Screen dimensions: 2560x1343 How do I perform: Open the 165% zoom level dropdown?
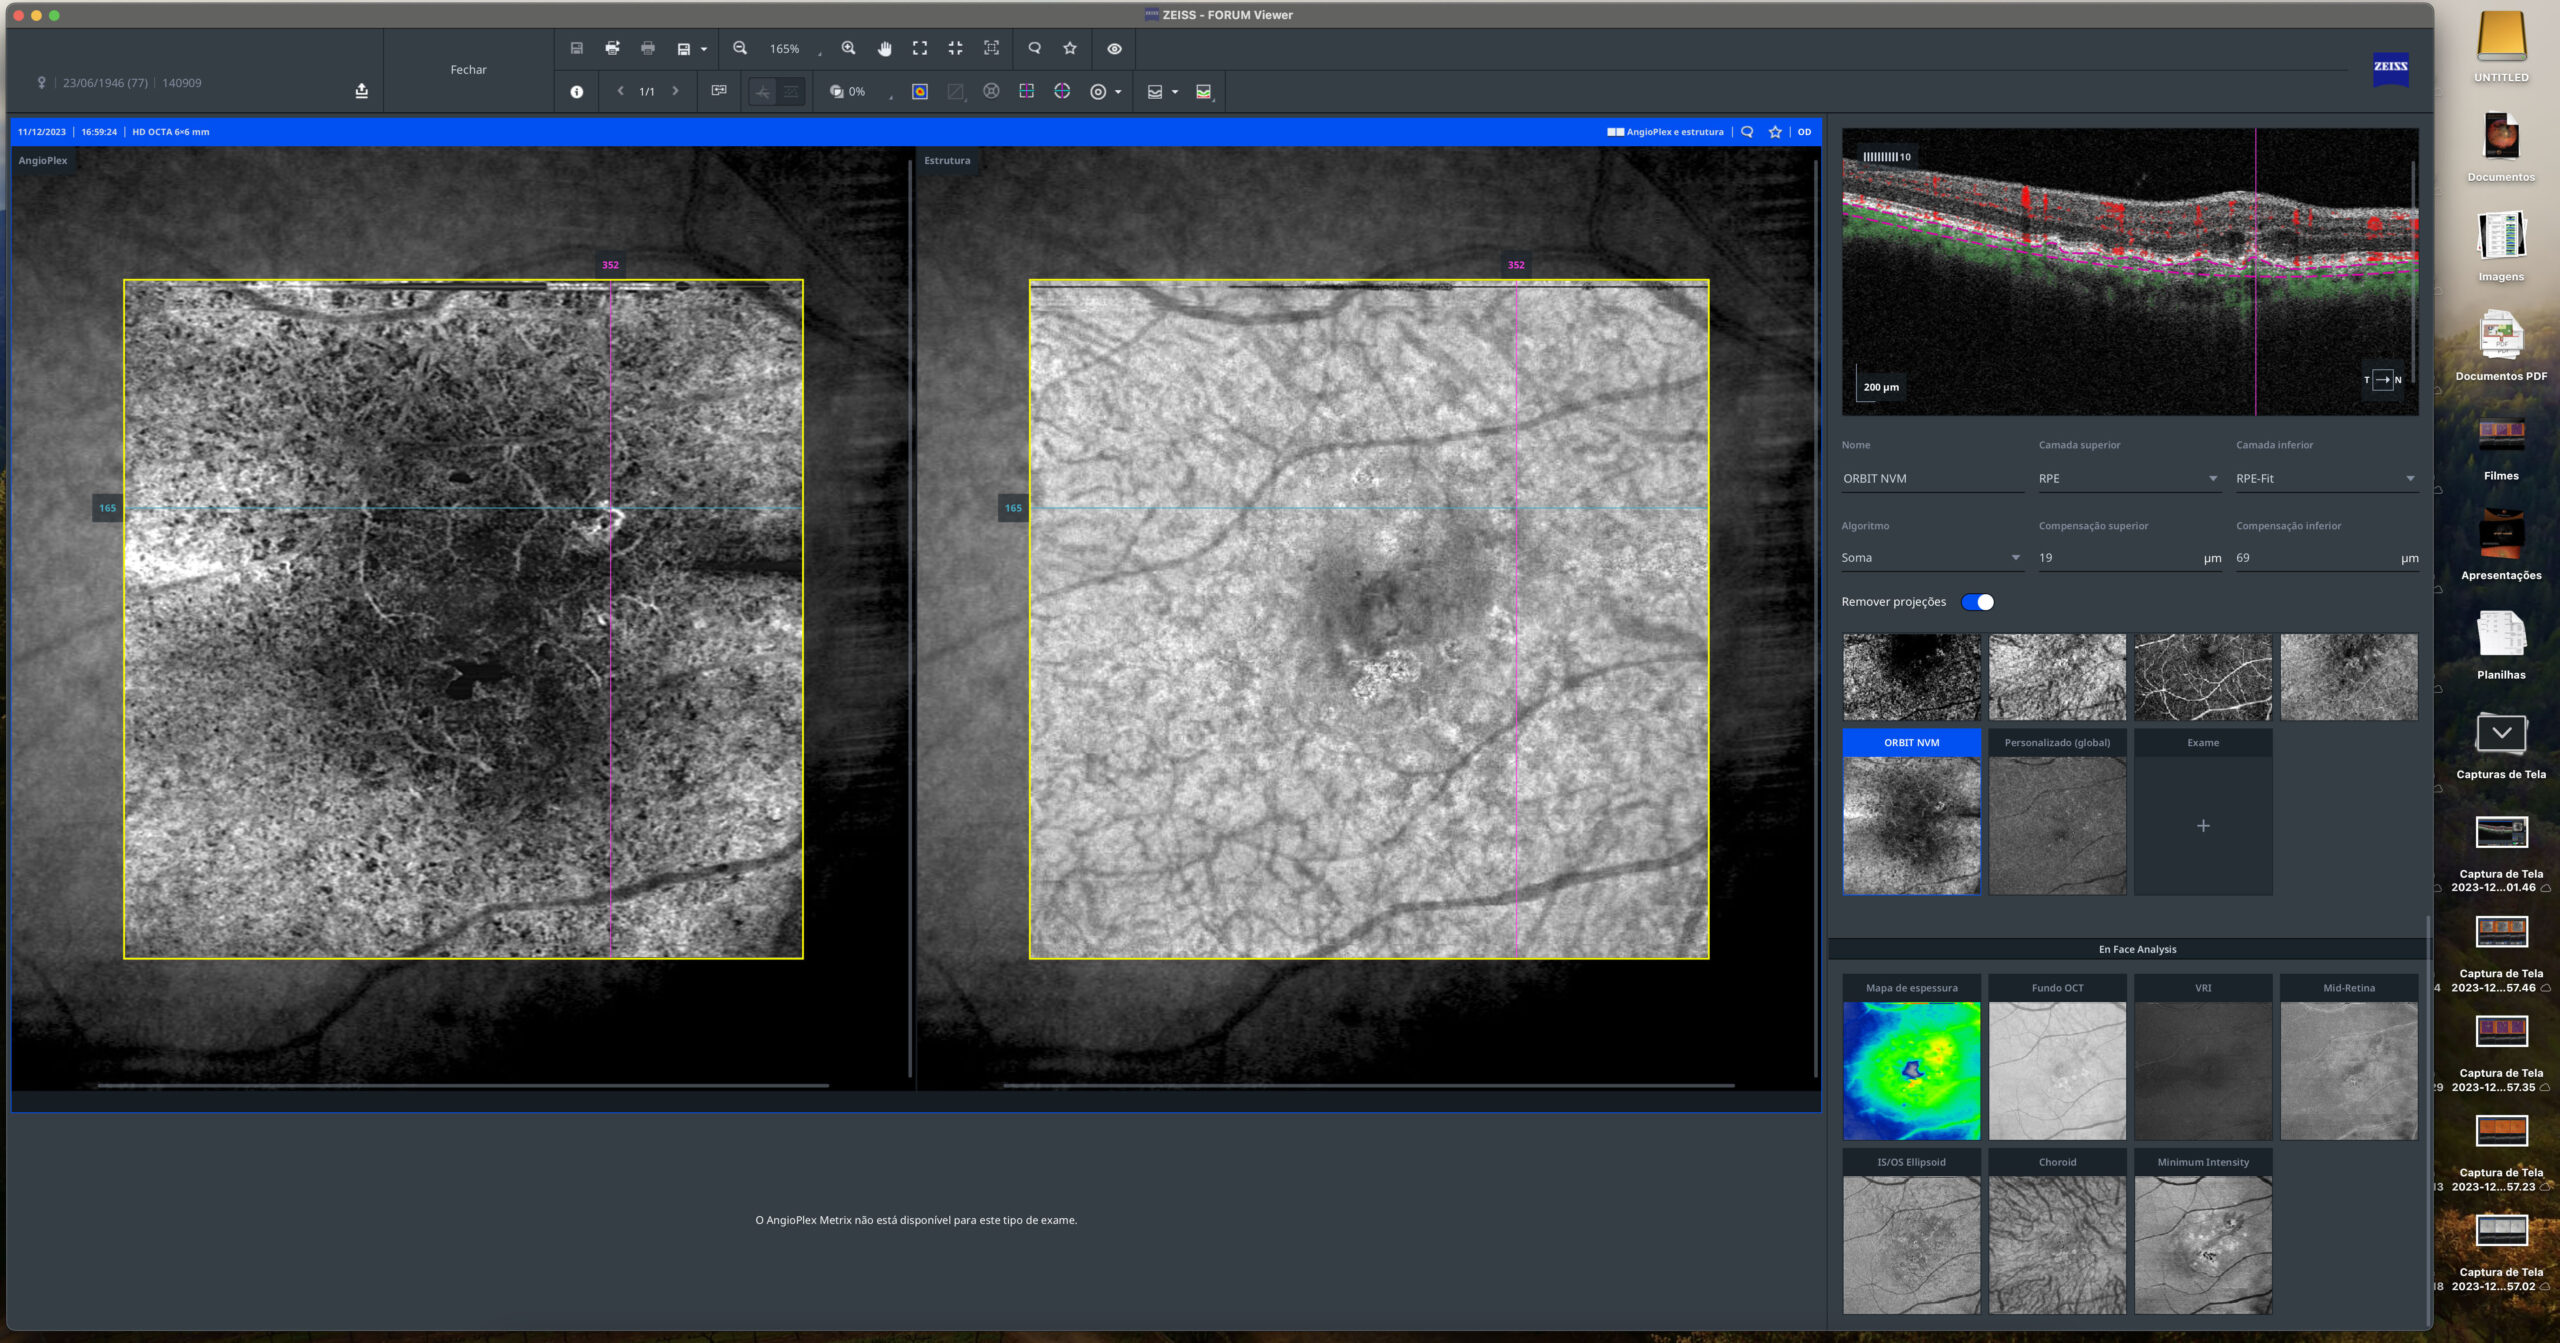[796, 49]
